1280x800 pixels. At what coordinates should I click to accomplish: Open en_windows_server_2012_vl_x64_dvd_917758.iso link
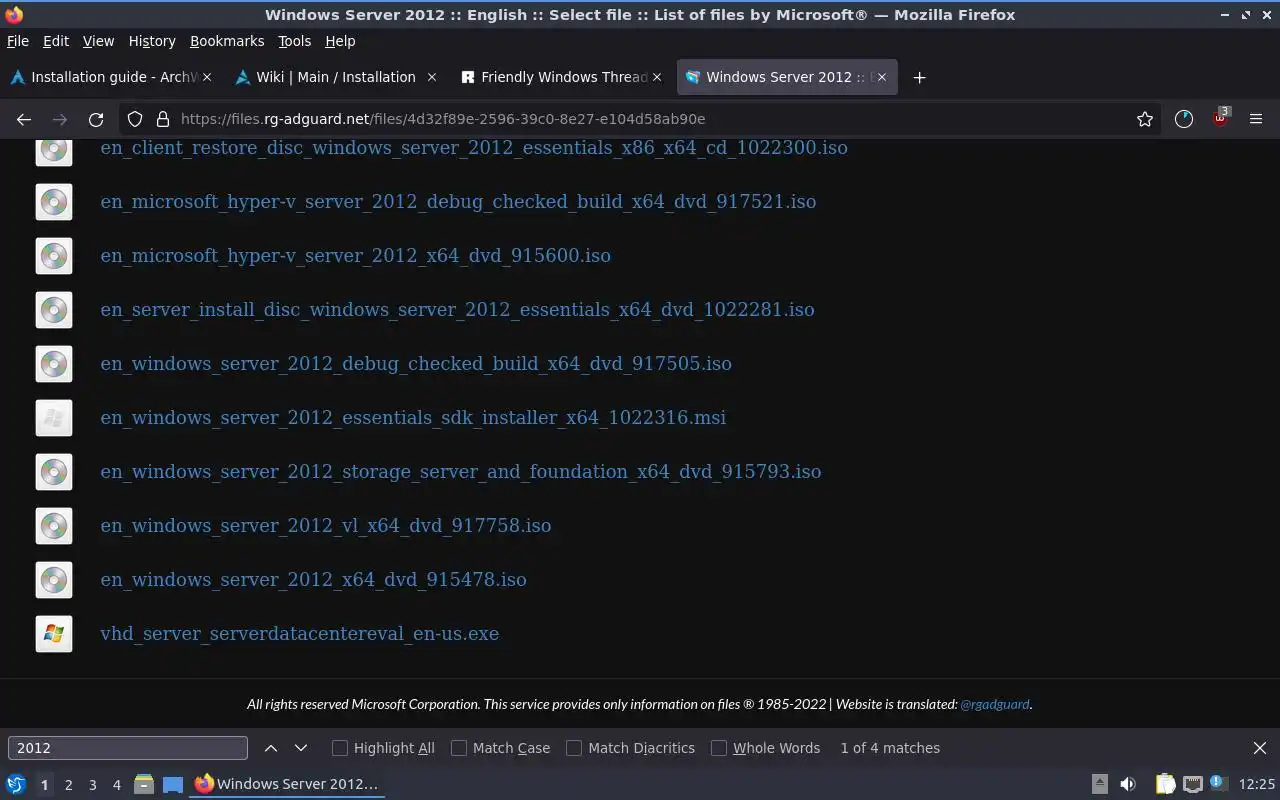pos(325,526)
